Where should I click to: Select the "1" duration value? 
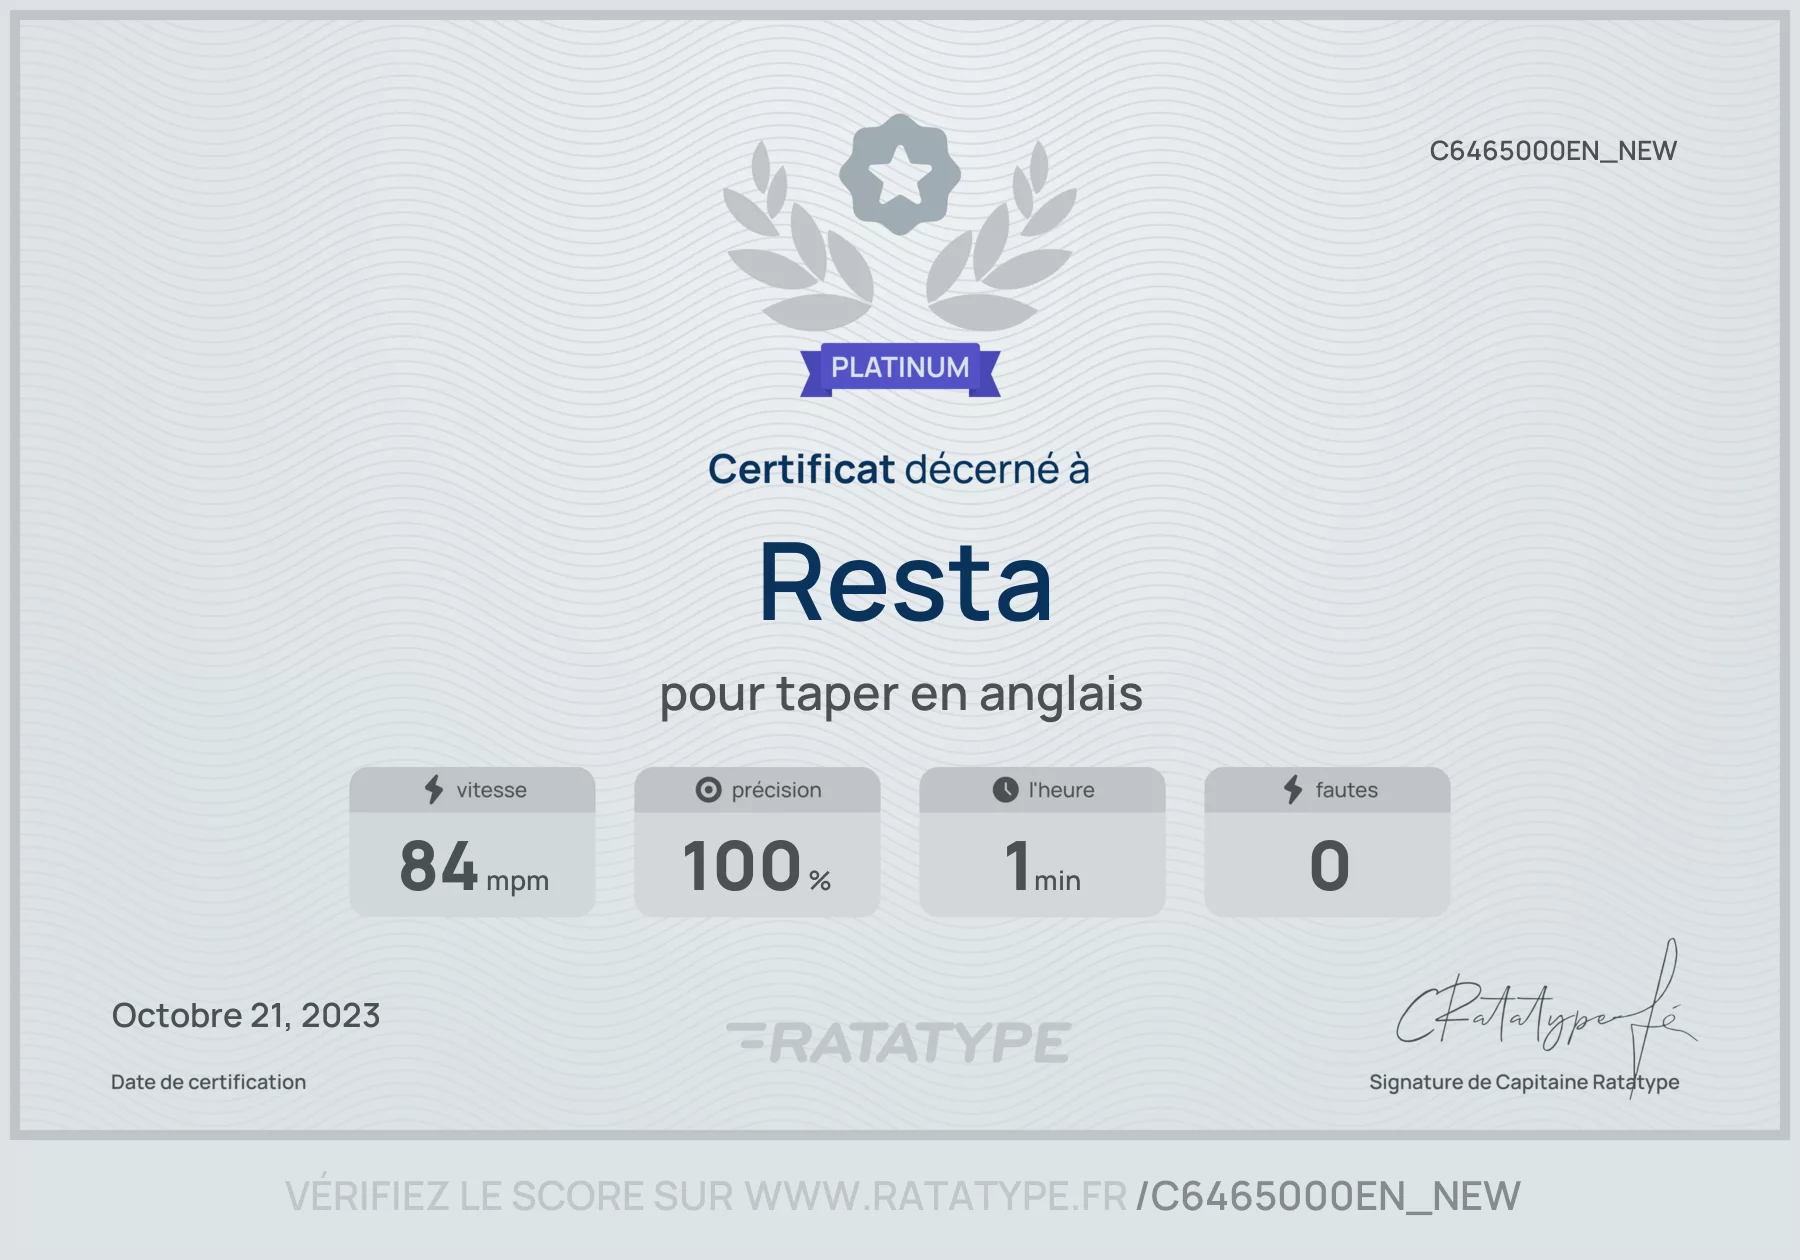pos(1017,866)
